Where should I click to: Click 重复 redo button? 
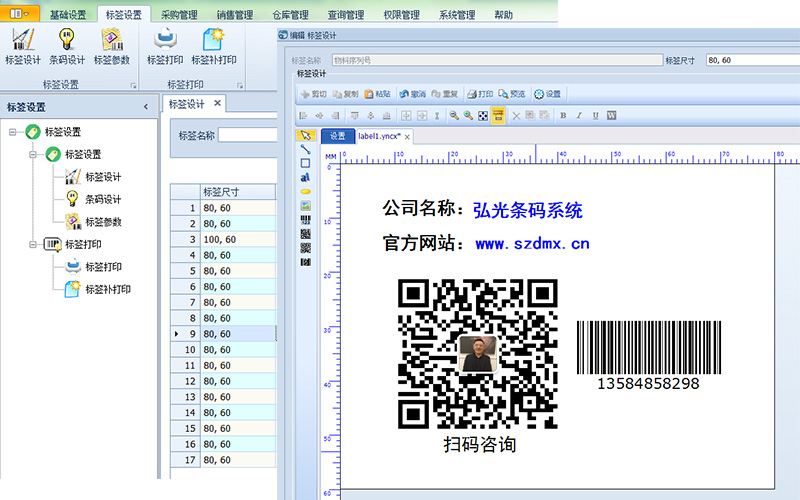pos(445,94)
